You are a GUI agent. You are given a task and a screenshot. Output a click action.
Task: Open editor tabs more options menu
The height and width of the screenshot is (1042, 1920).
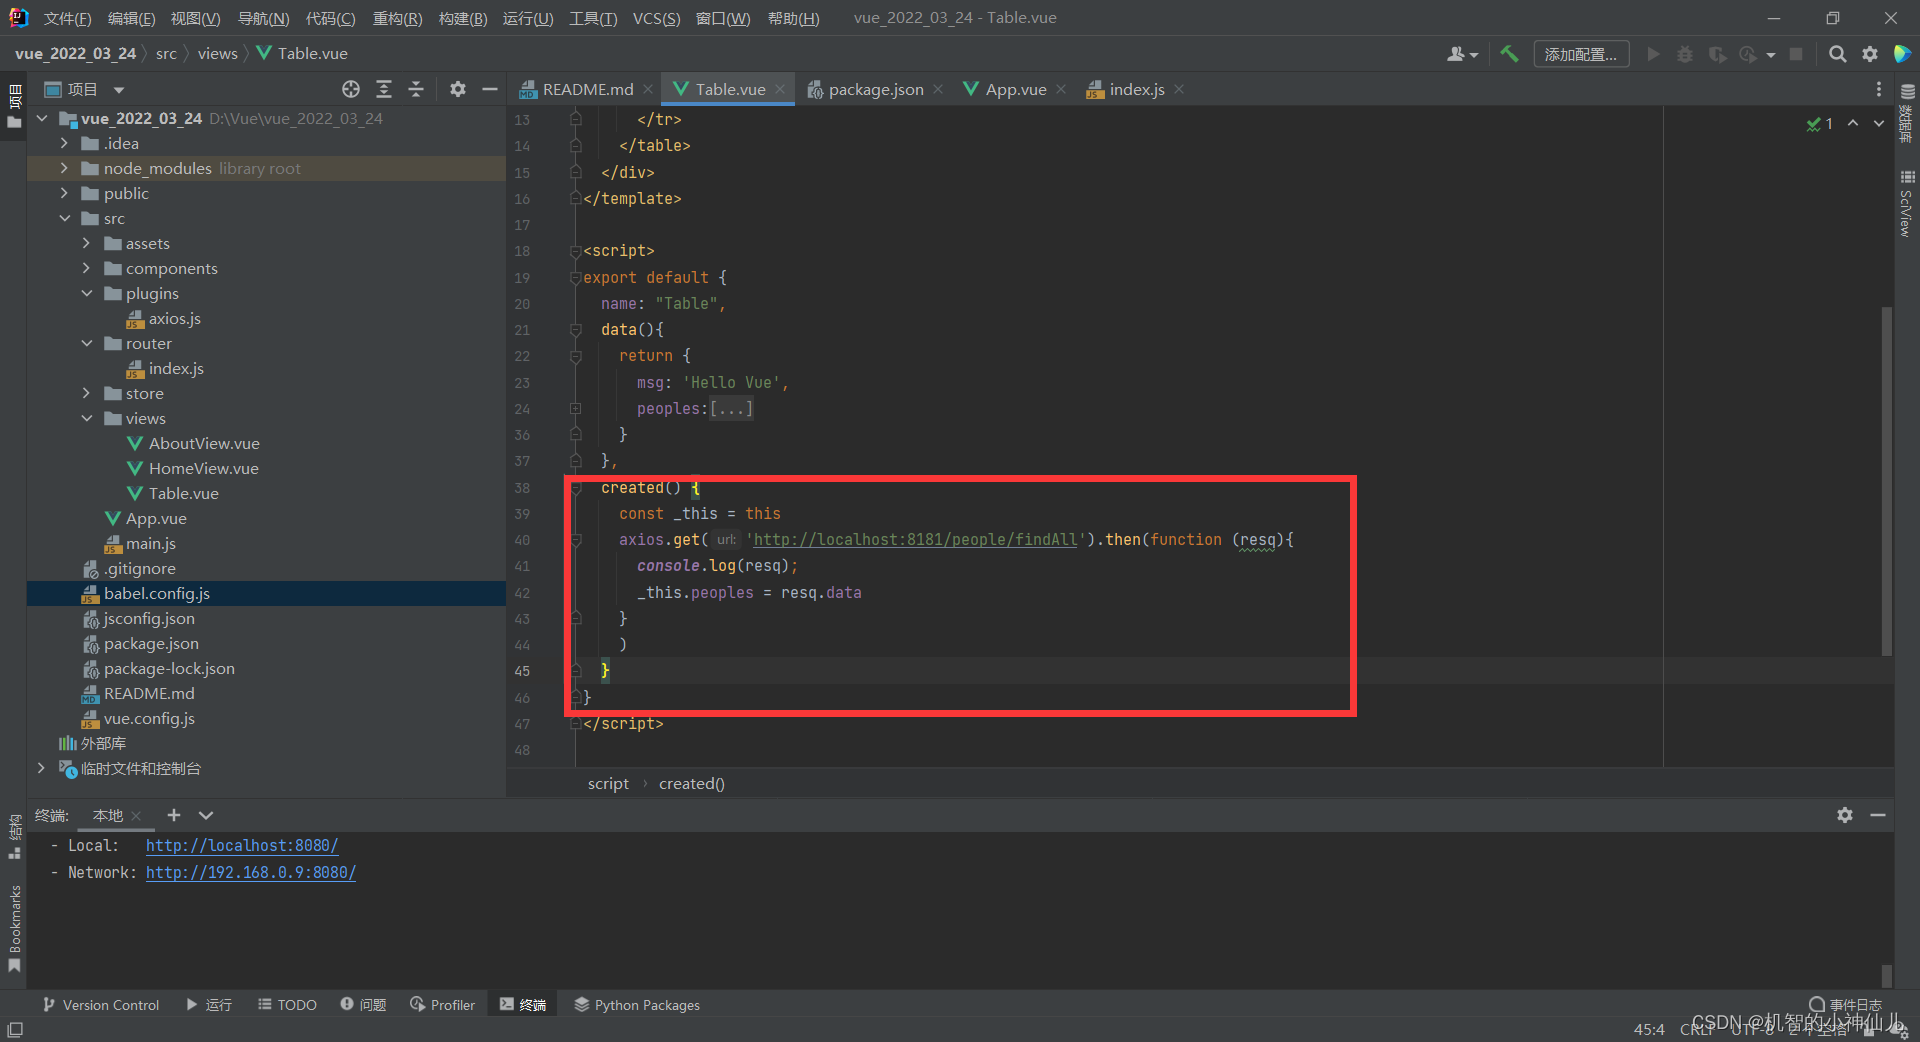click(x=1879, y=89)
